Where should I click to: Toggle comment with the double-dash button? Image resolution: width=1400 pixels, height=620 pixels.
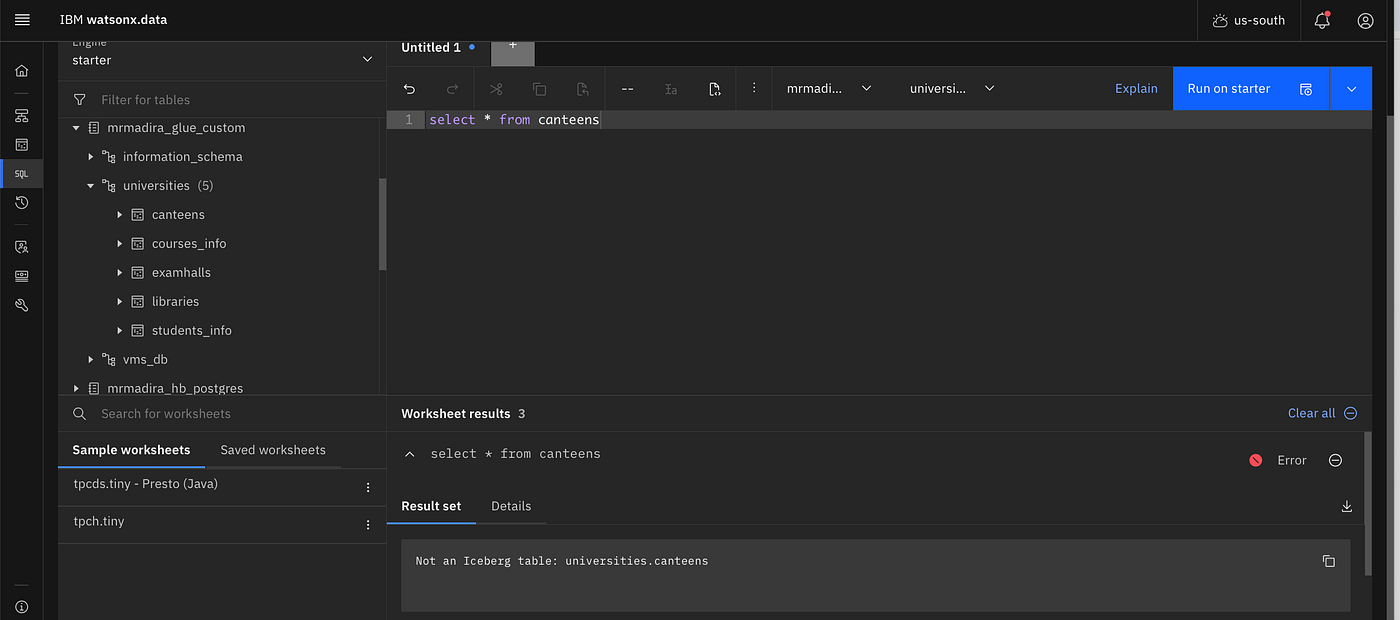(x=627, y=89)
